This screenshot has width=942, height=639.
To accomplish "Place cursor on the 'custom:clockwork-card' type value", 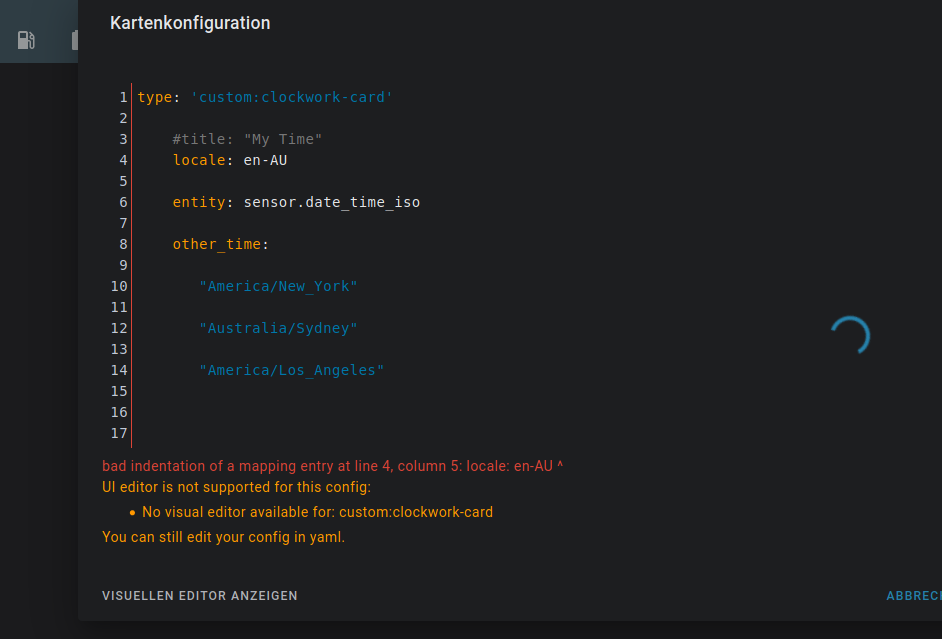I will click(x=292, y=97).
